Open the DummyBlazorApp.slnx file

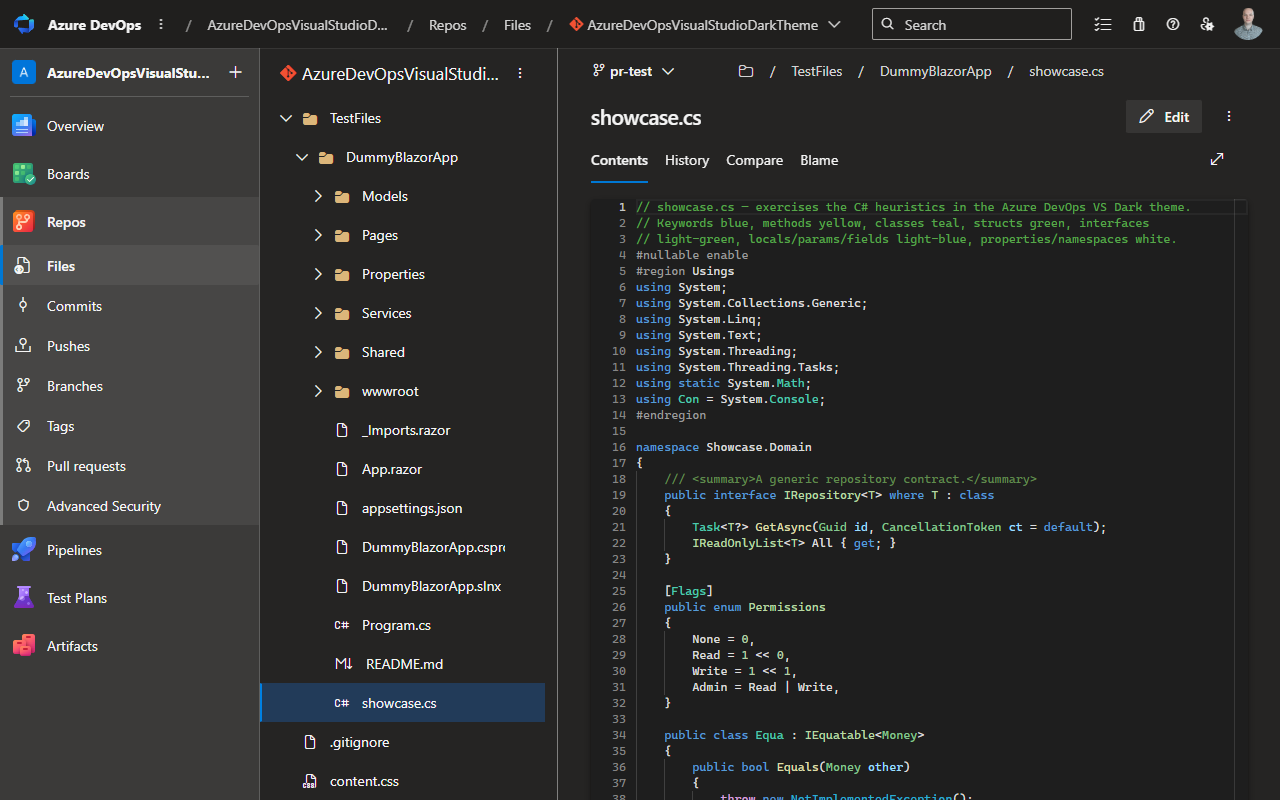point(432,586)
